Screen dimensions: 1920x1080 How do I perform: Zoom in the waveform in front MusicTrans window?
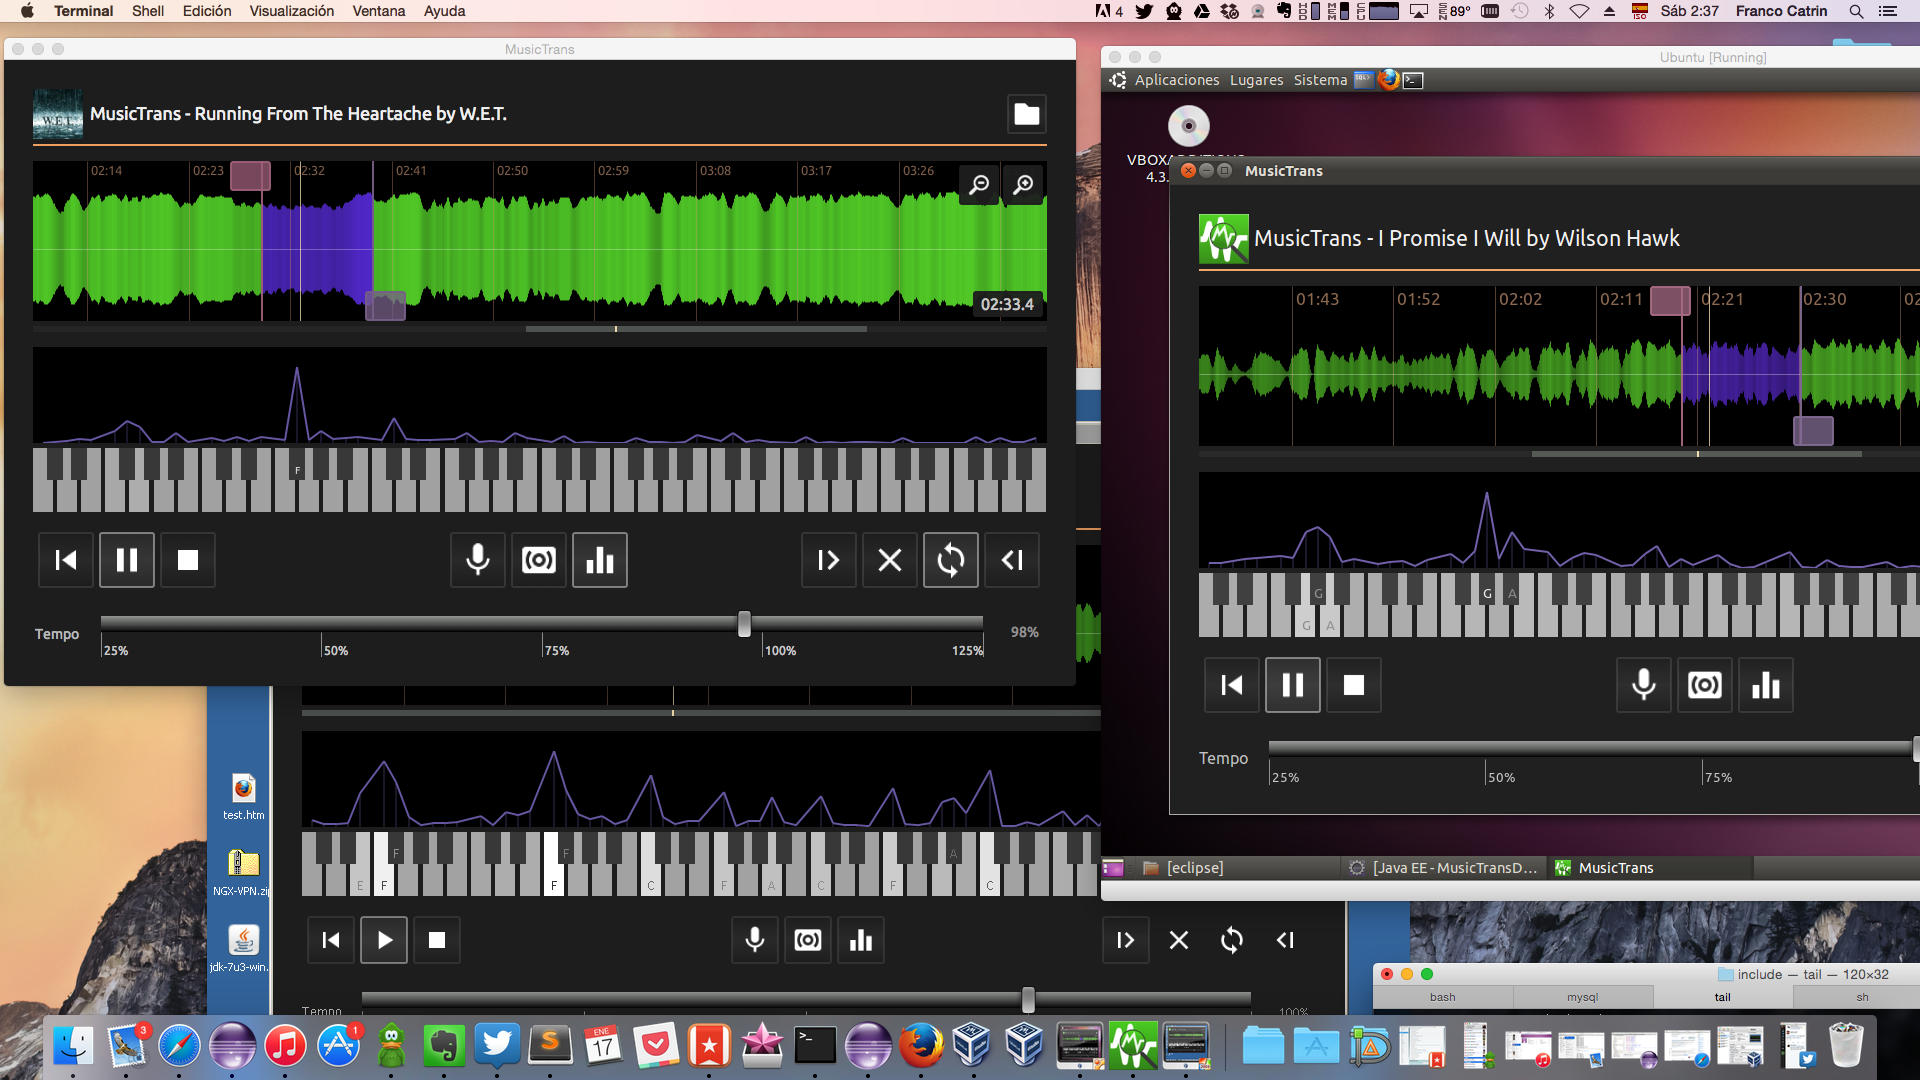click(x=1024, y=185)
